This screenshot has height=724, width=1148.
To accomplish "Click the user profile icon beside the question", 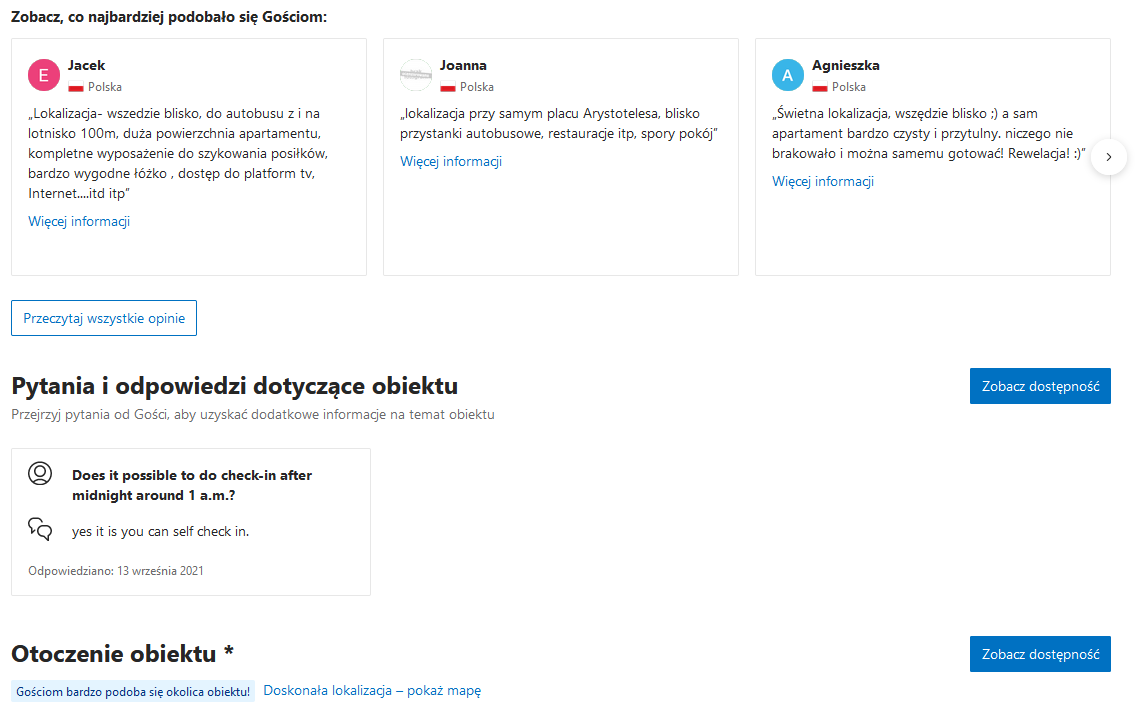I will click(x=40, y=474).
